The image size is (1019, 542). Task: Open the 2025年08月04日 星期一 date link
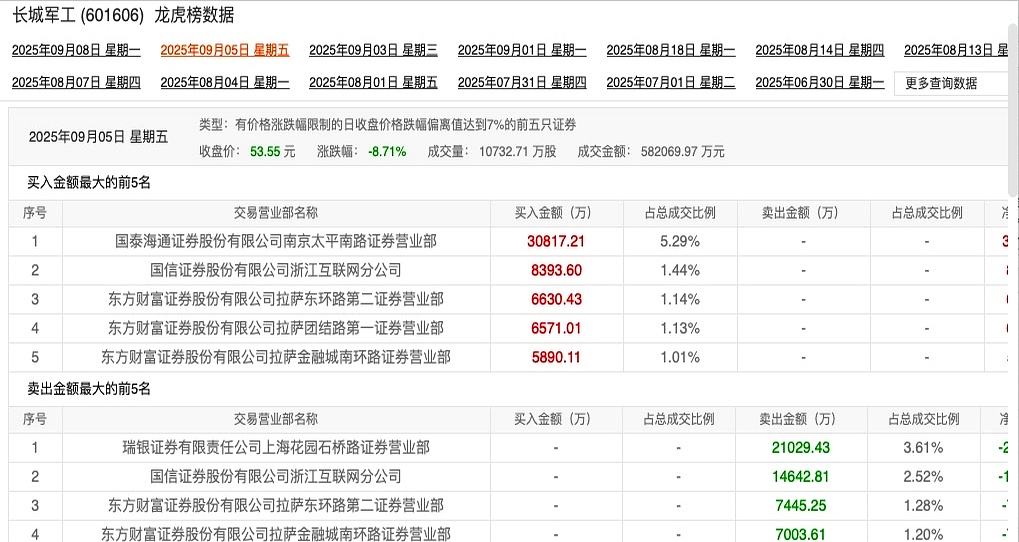pos(225,83)
